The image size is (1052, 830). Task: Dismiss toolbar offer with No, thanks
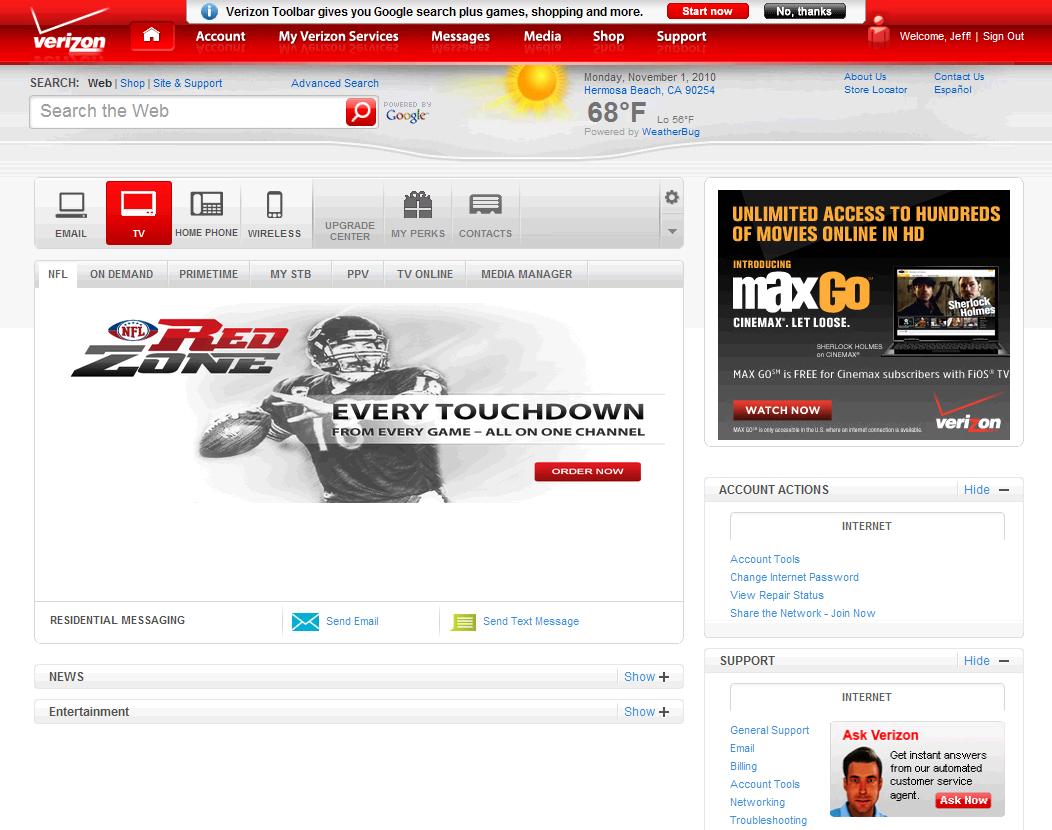click(x=804, y=11)
